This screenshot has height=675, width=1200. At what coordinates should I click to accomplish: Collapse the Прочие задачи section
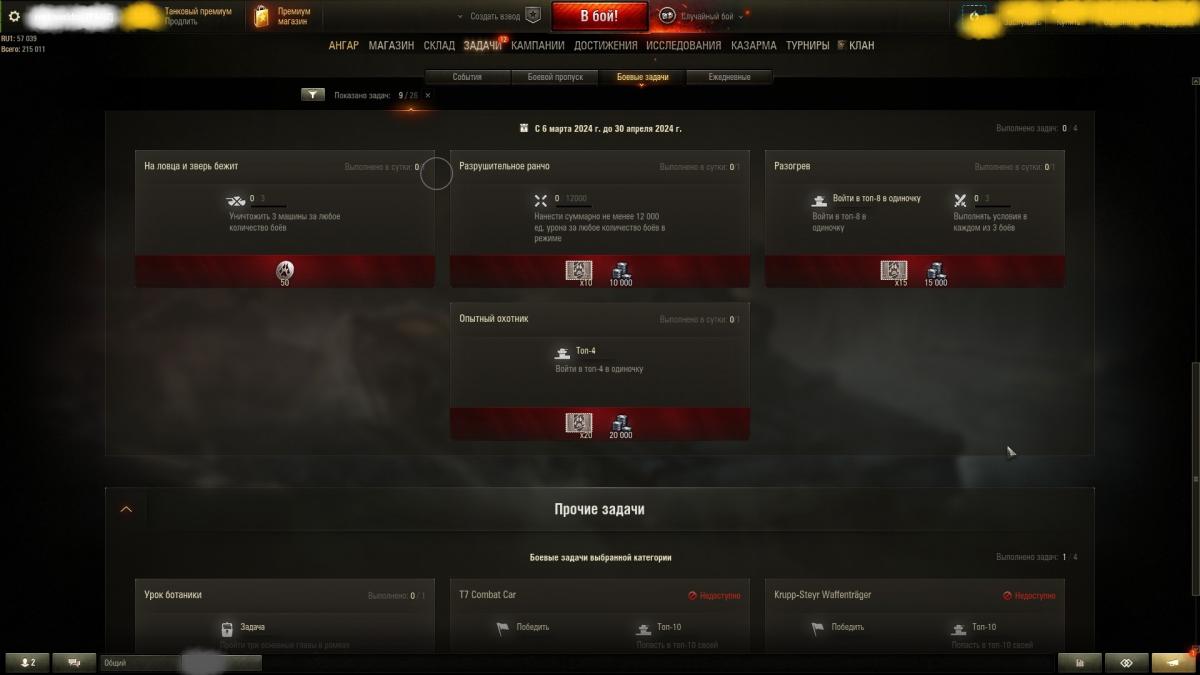(x=126, y=509)
